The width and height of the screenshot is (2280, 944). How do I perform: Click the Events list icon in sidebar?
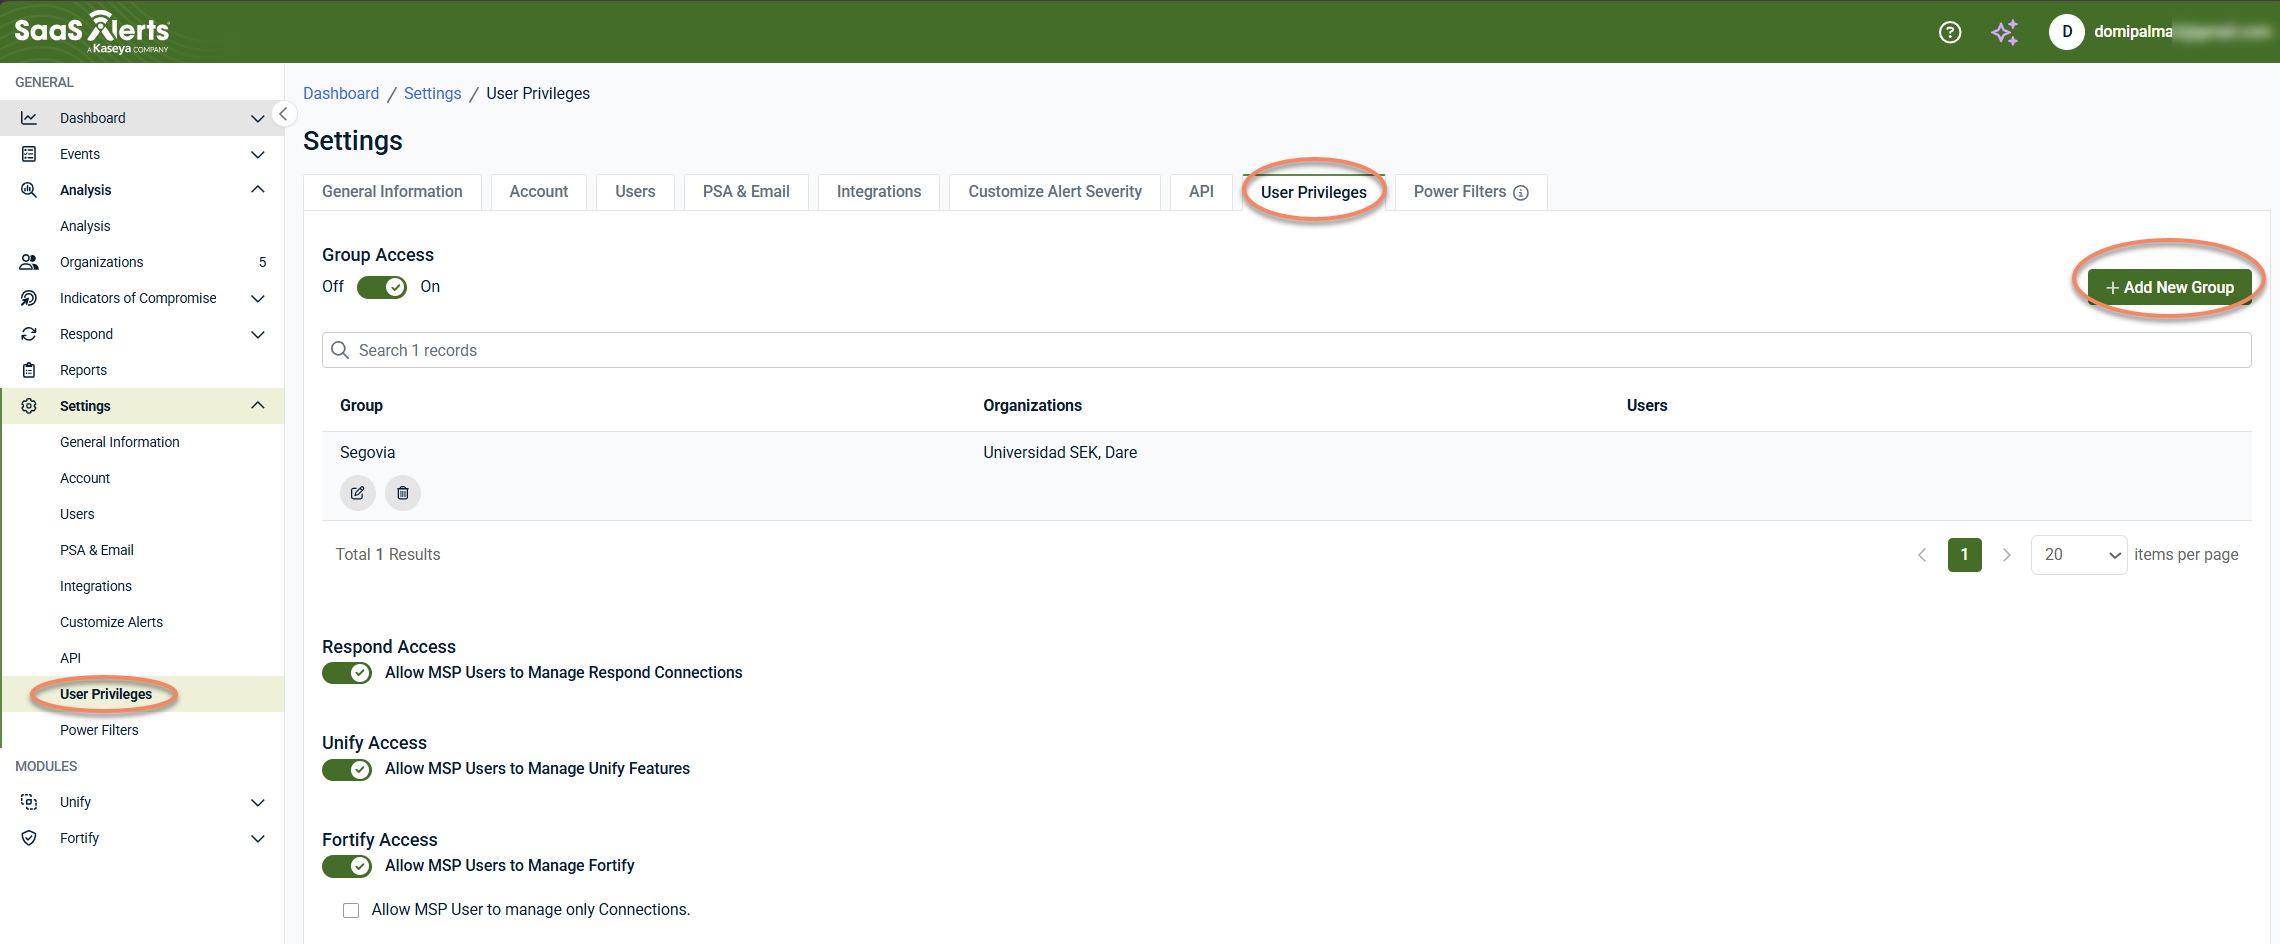tap(29, 154)
